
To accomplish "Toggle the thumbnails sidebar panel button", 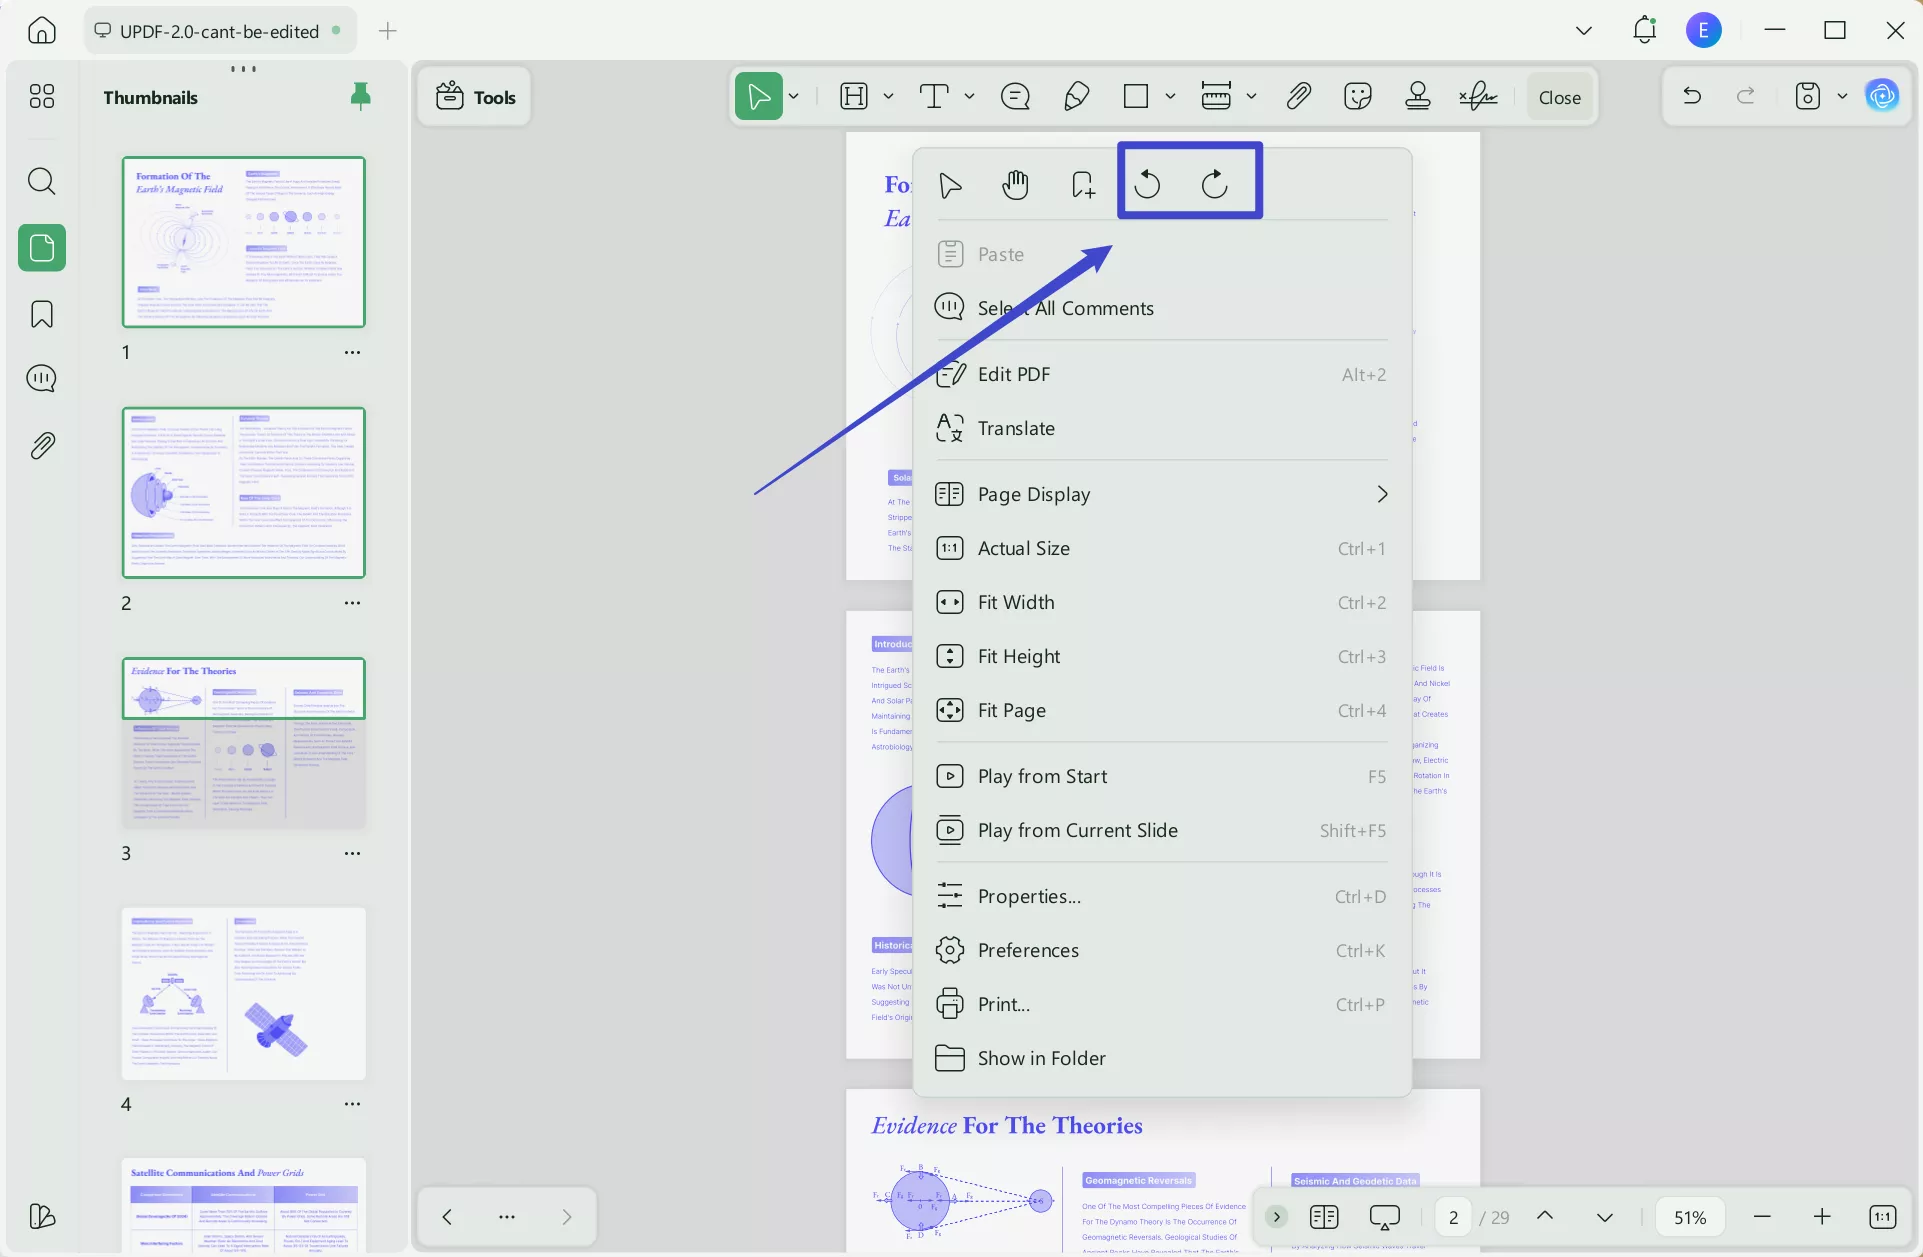I will click(x=42, y=248).
